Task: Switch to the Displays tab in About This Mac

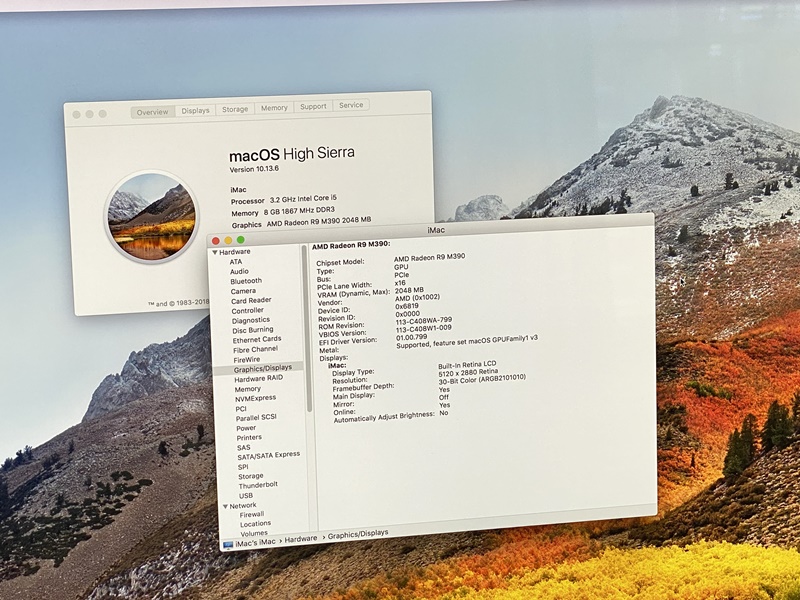Action: click(195, 110)
